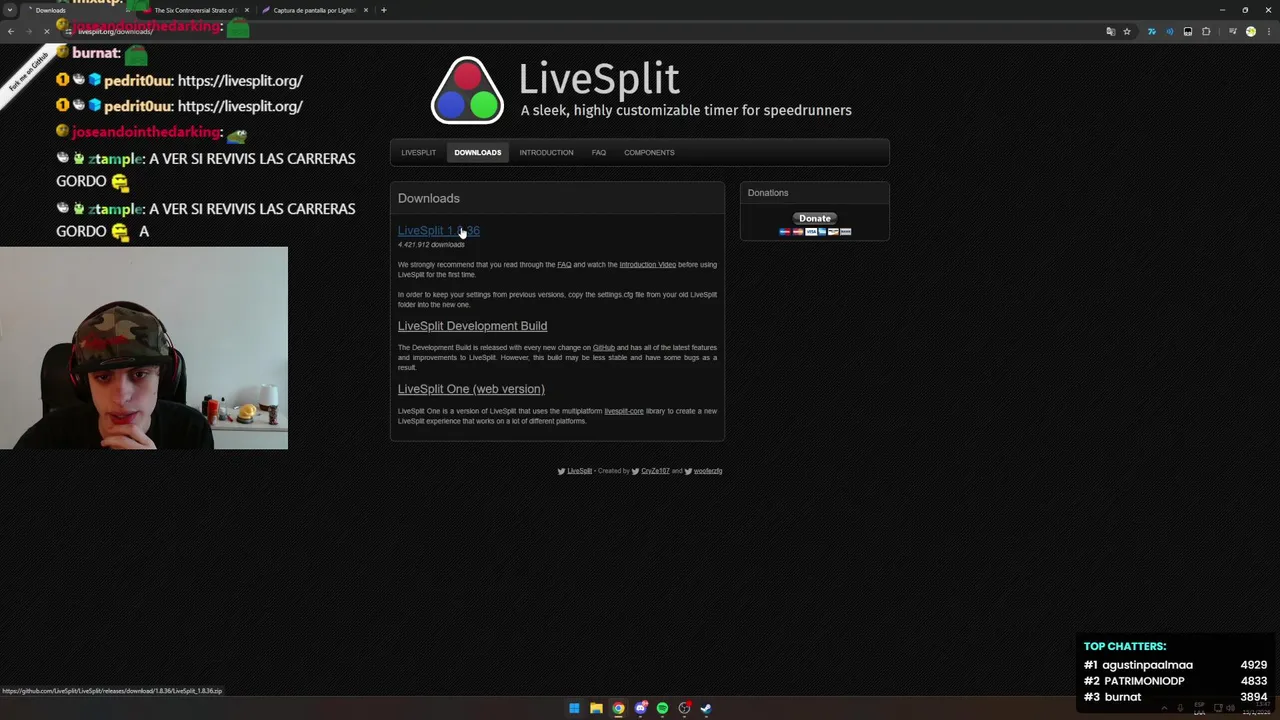Click the translate page icon
Viewport: 1280px width, 720px height.
click(1111, 32)
